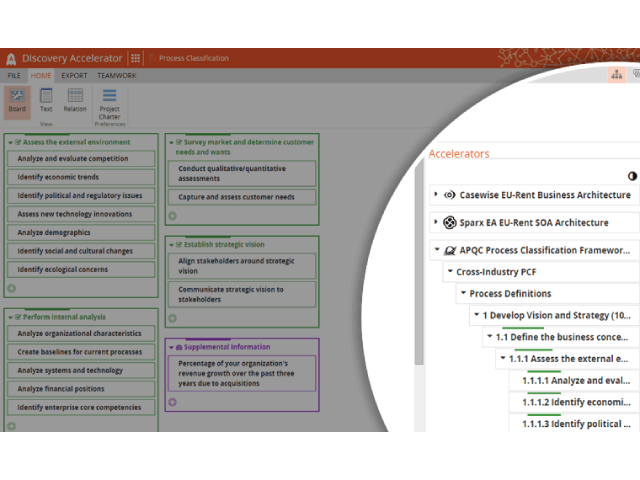
Task: Toggle checkbox on Perform internal analysis
Action: point(18,317)
